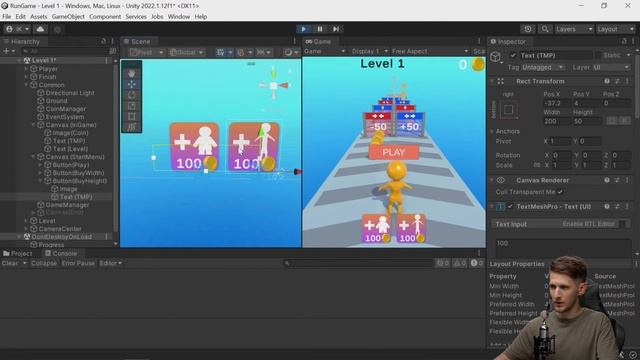Click the anchor presets box in Rect Transform
The image size is (640, 360).
[509, 110]
